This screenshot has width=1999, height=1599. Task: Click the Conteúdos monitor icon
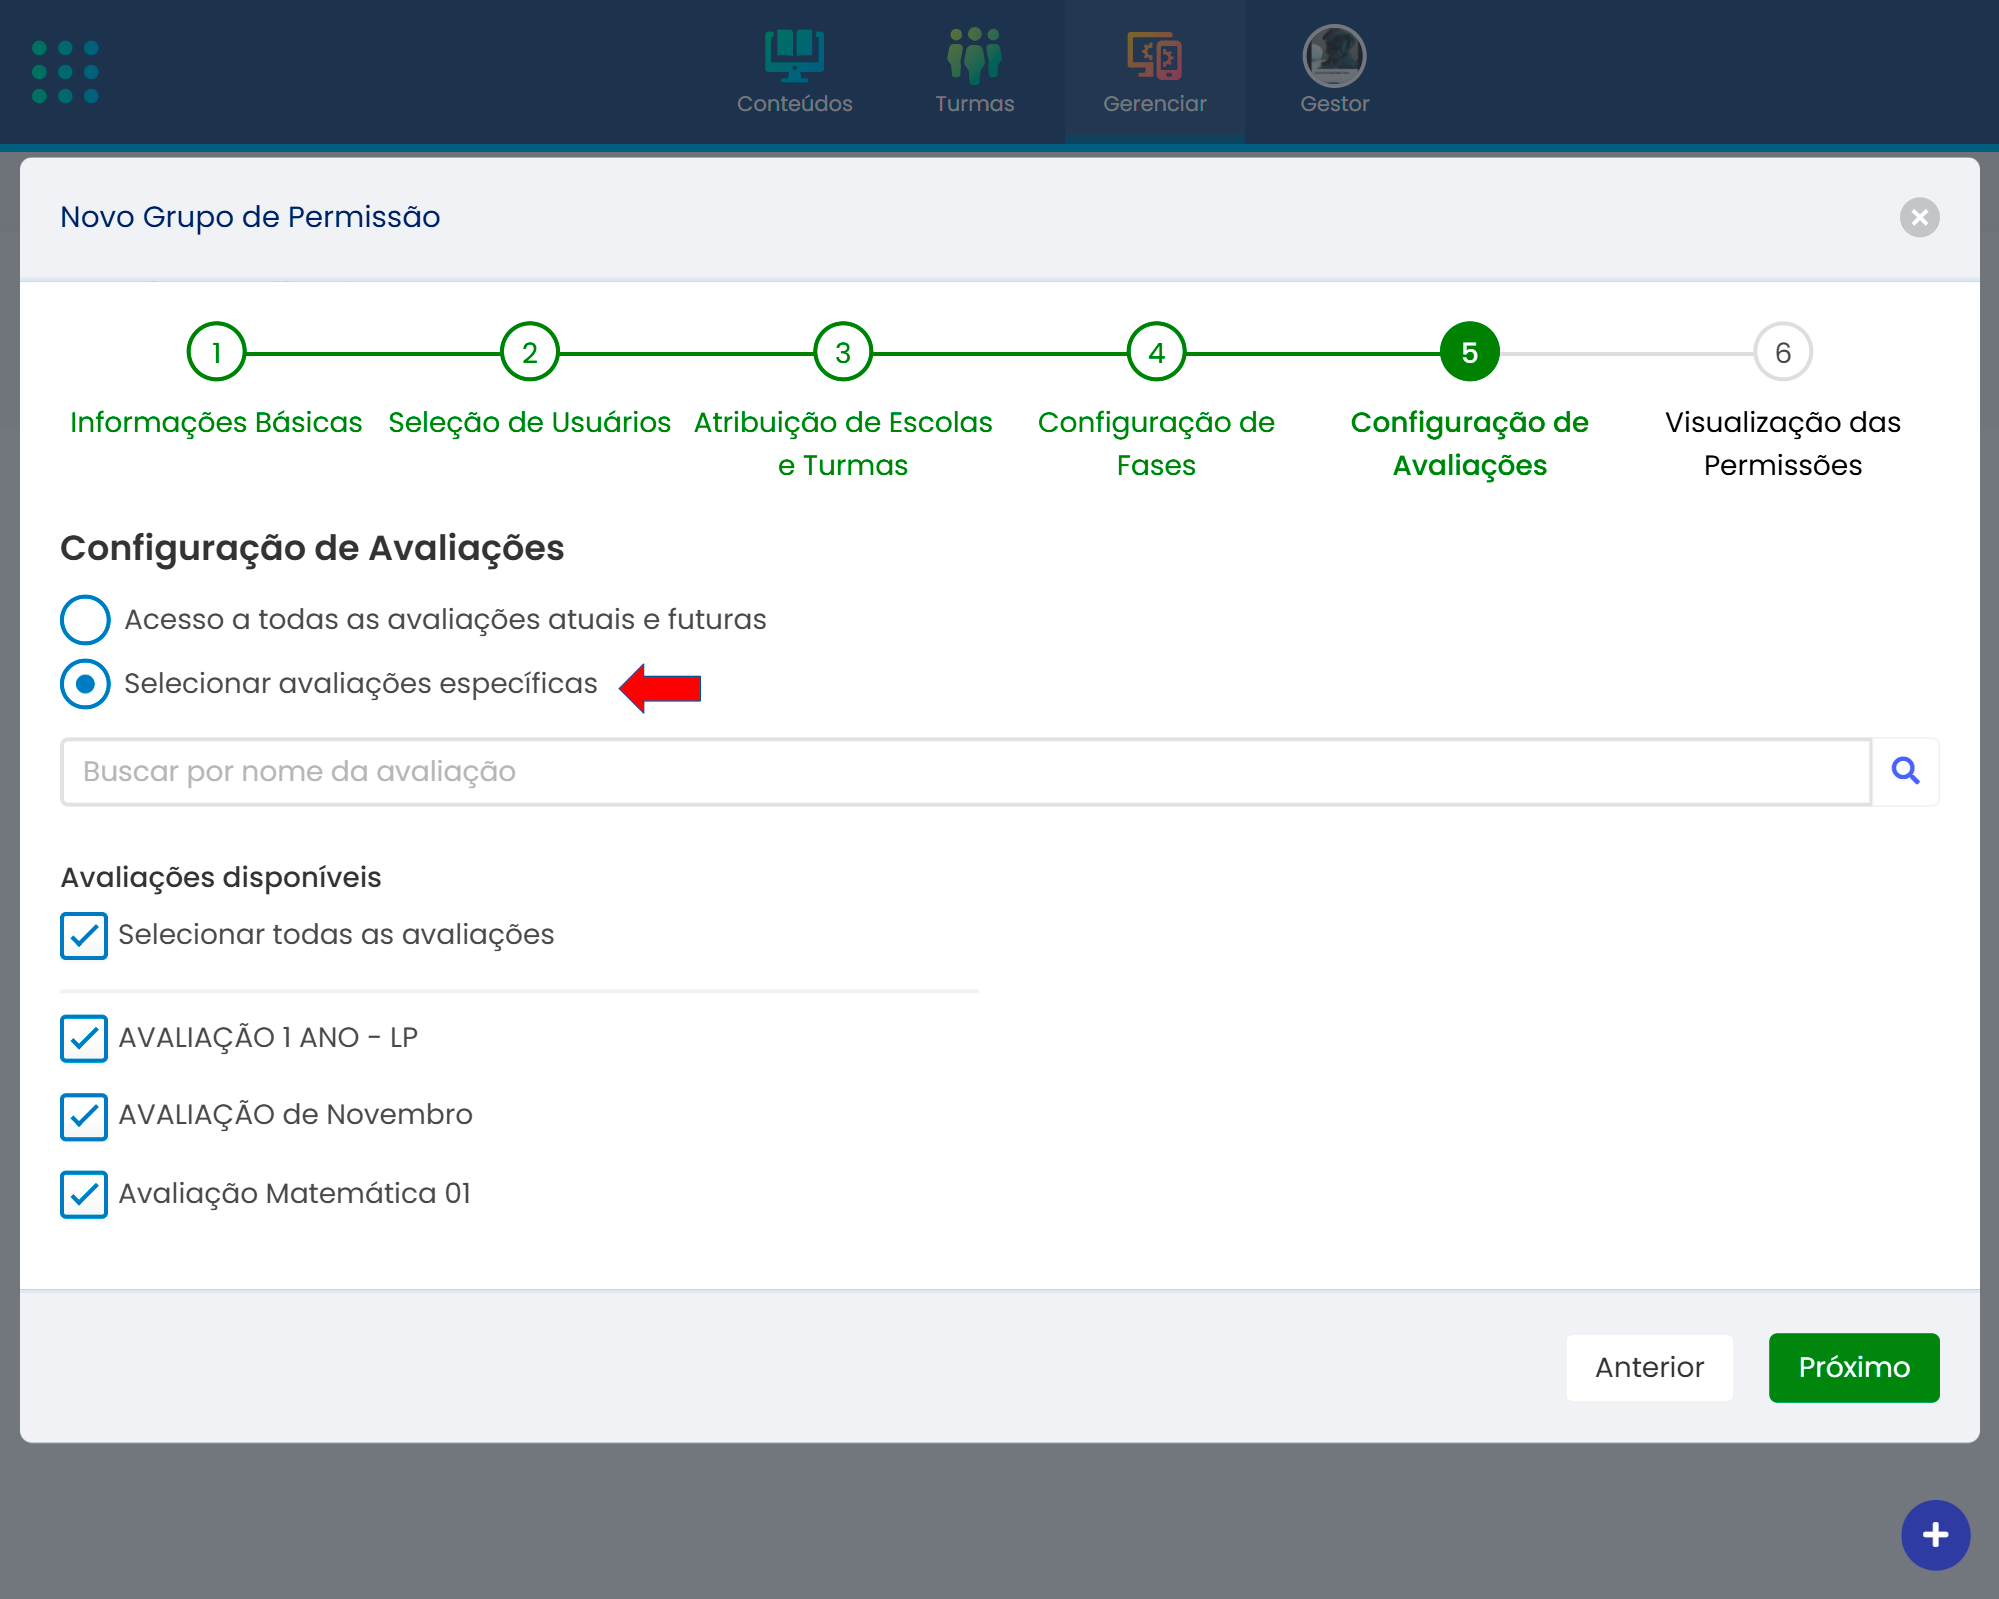click(794, 56)
